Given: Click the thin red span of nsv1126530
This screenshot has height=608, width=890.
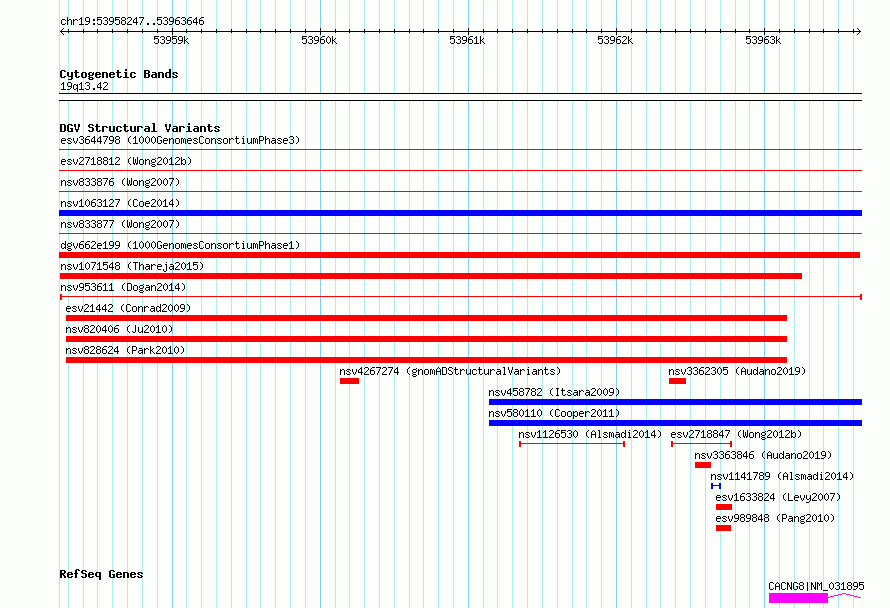Looking at the screenshot, I should pyautogui.click(x=572, y=444).
